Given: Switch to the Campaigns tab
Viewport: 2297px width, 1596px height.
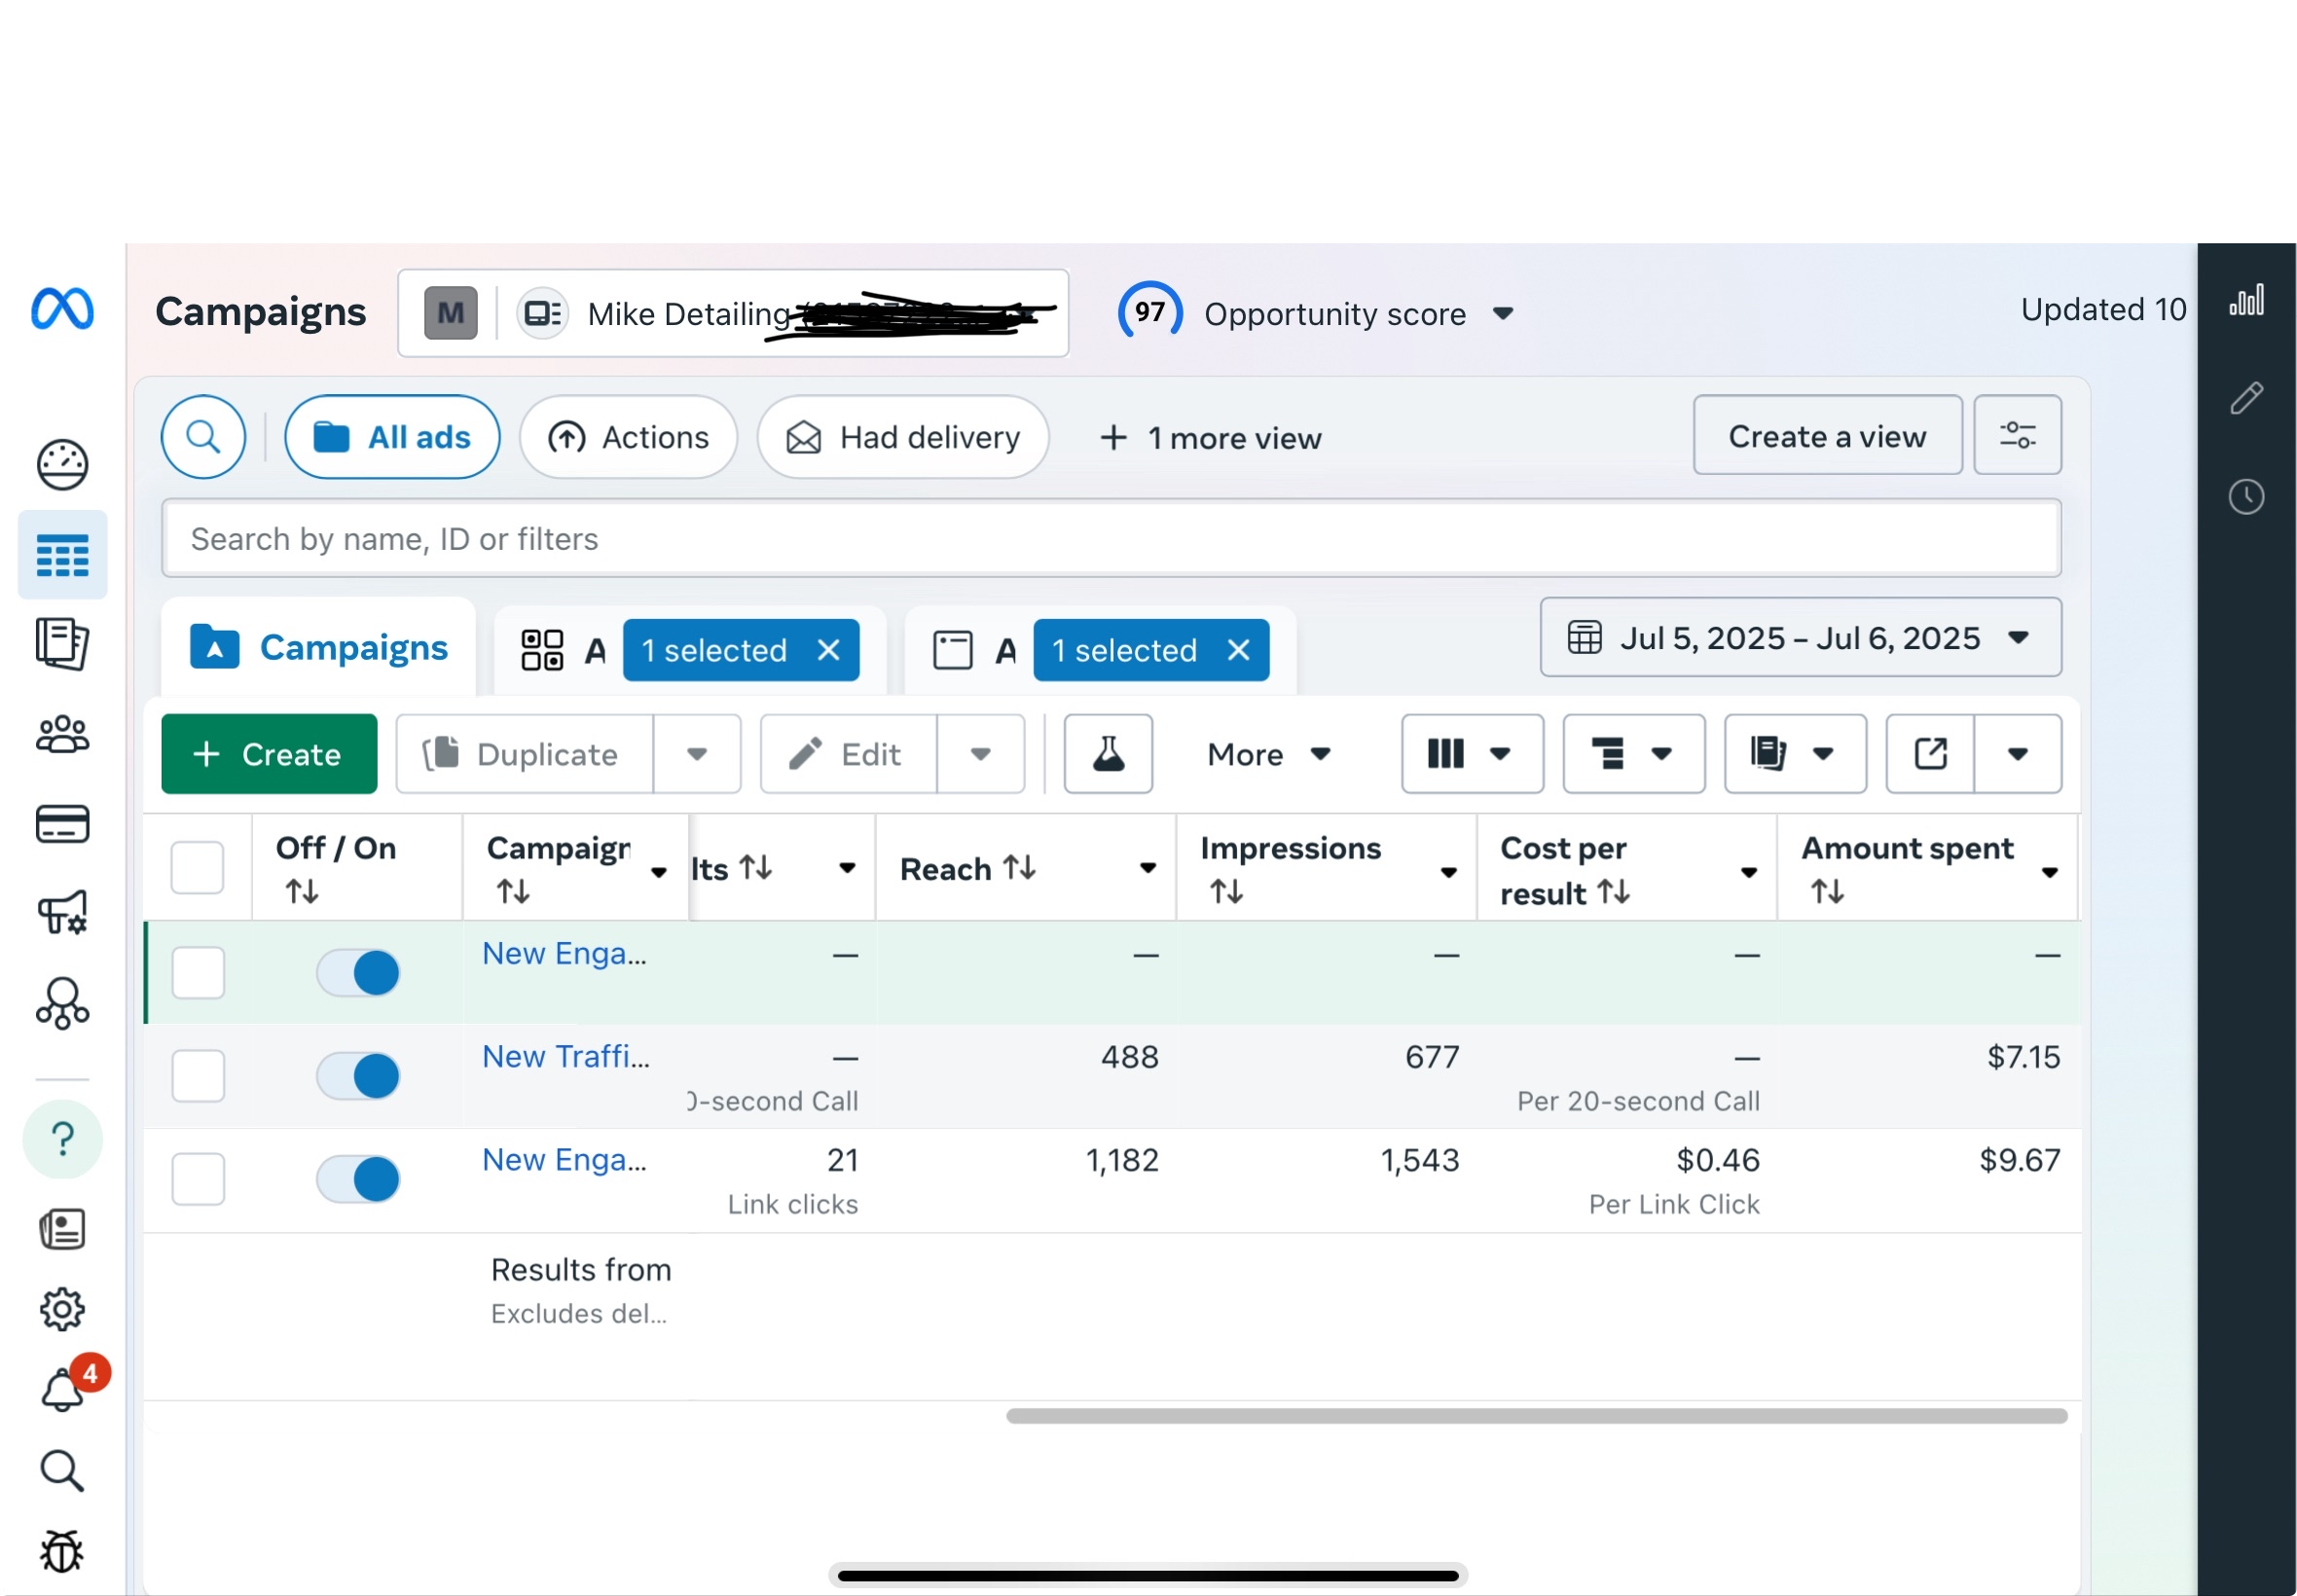Looking at the screenshot, I should tap(319, 648).
